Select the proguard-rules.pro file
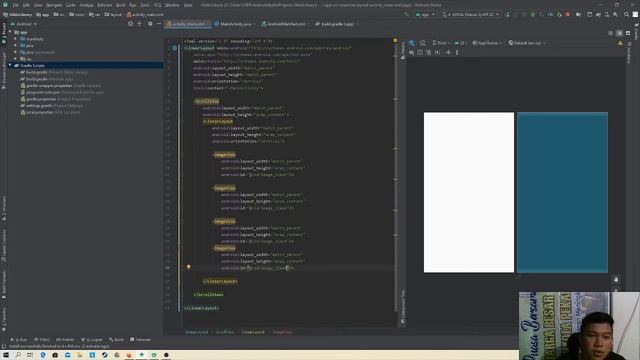This screenshot has width=640, height=360. (62, 92)
